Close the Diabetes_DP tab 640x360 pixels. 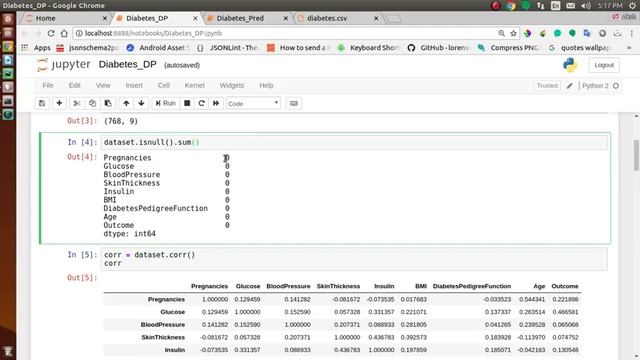195,18
